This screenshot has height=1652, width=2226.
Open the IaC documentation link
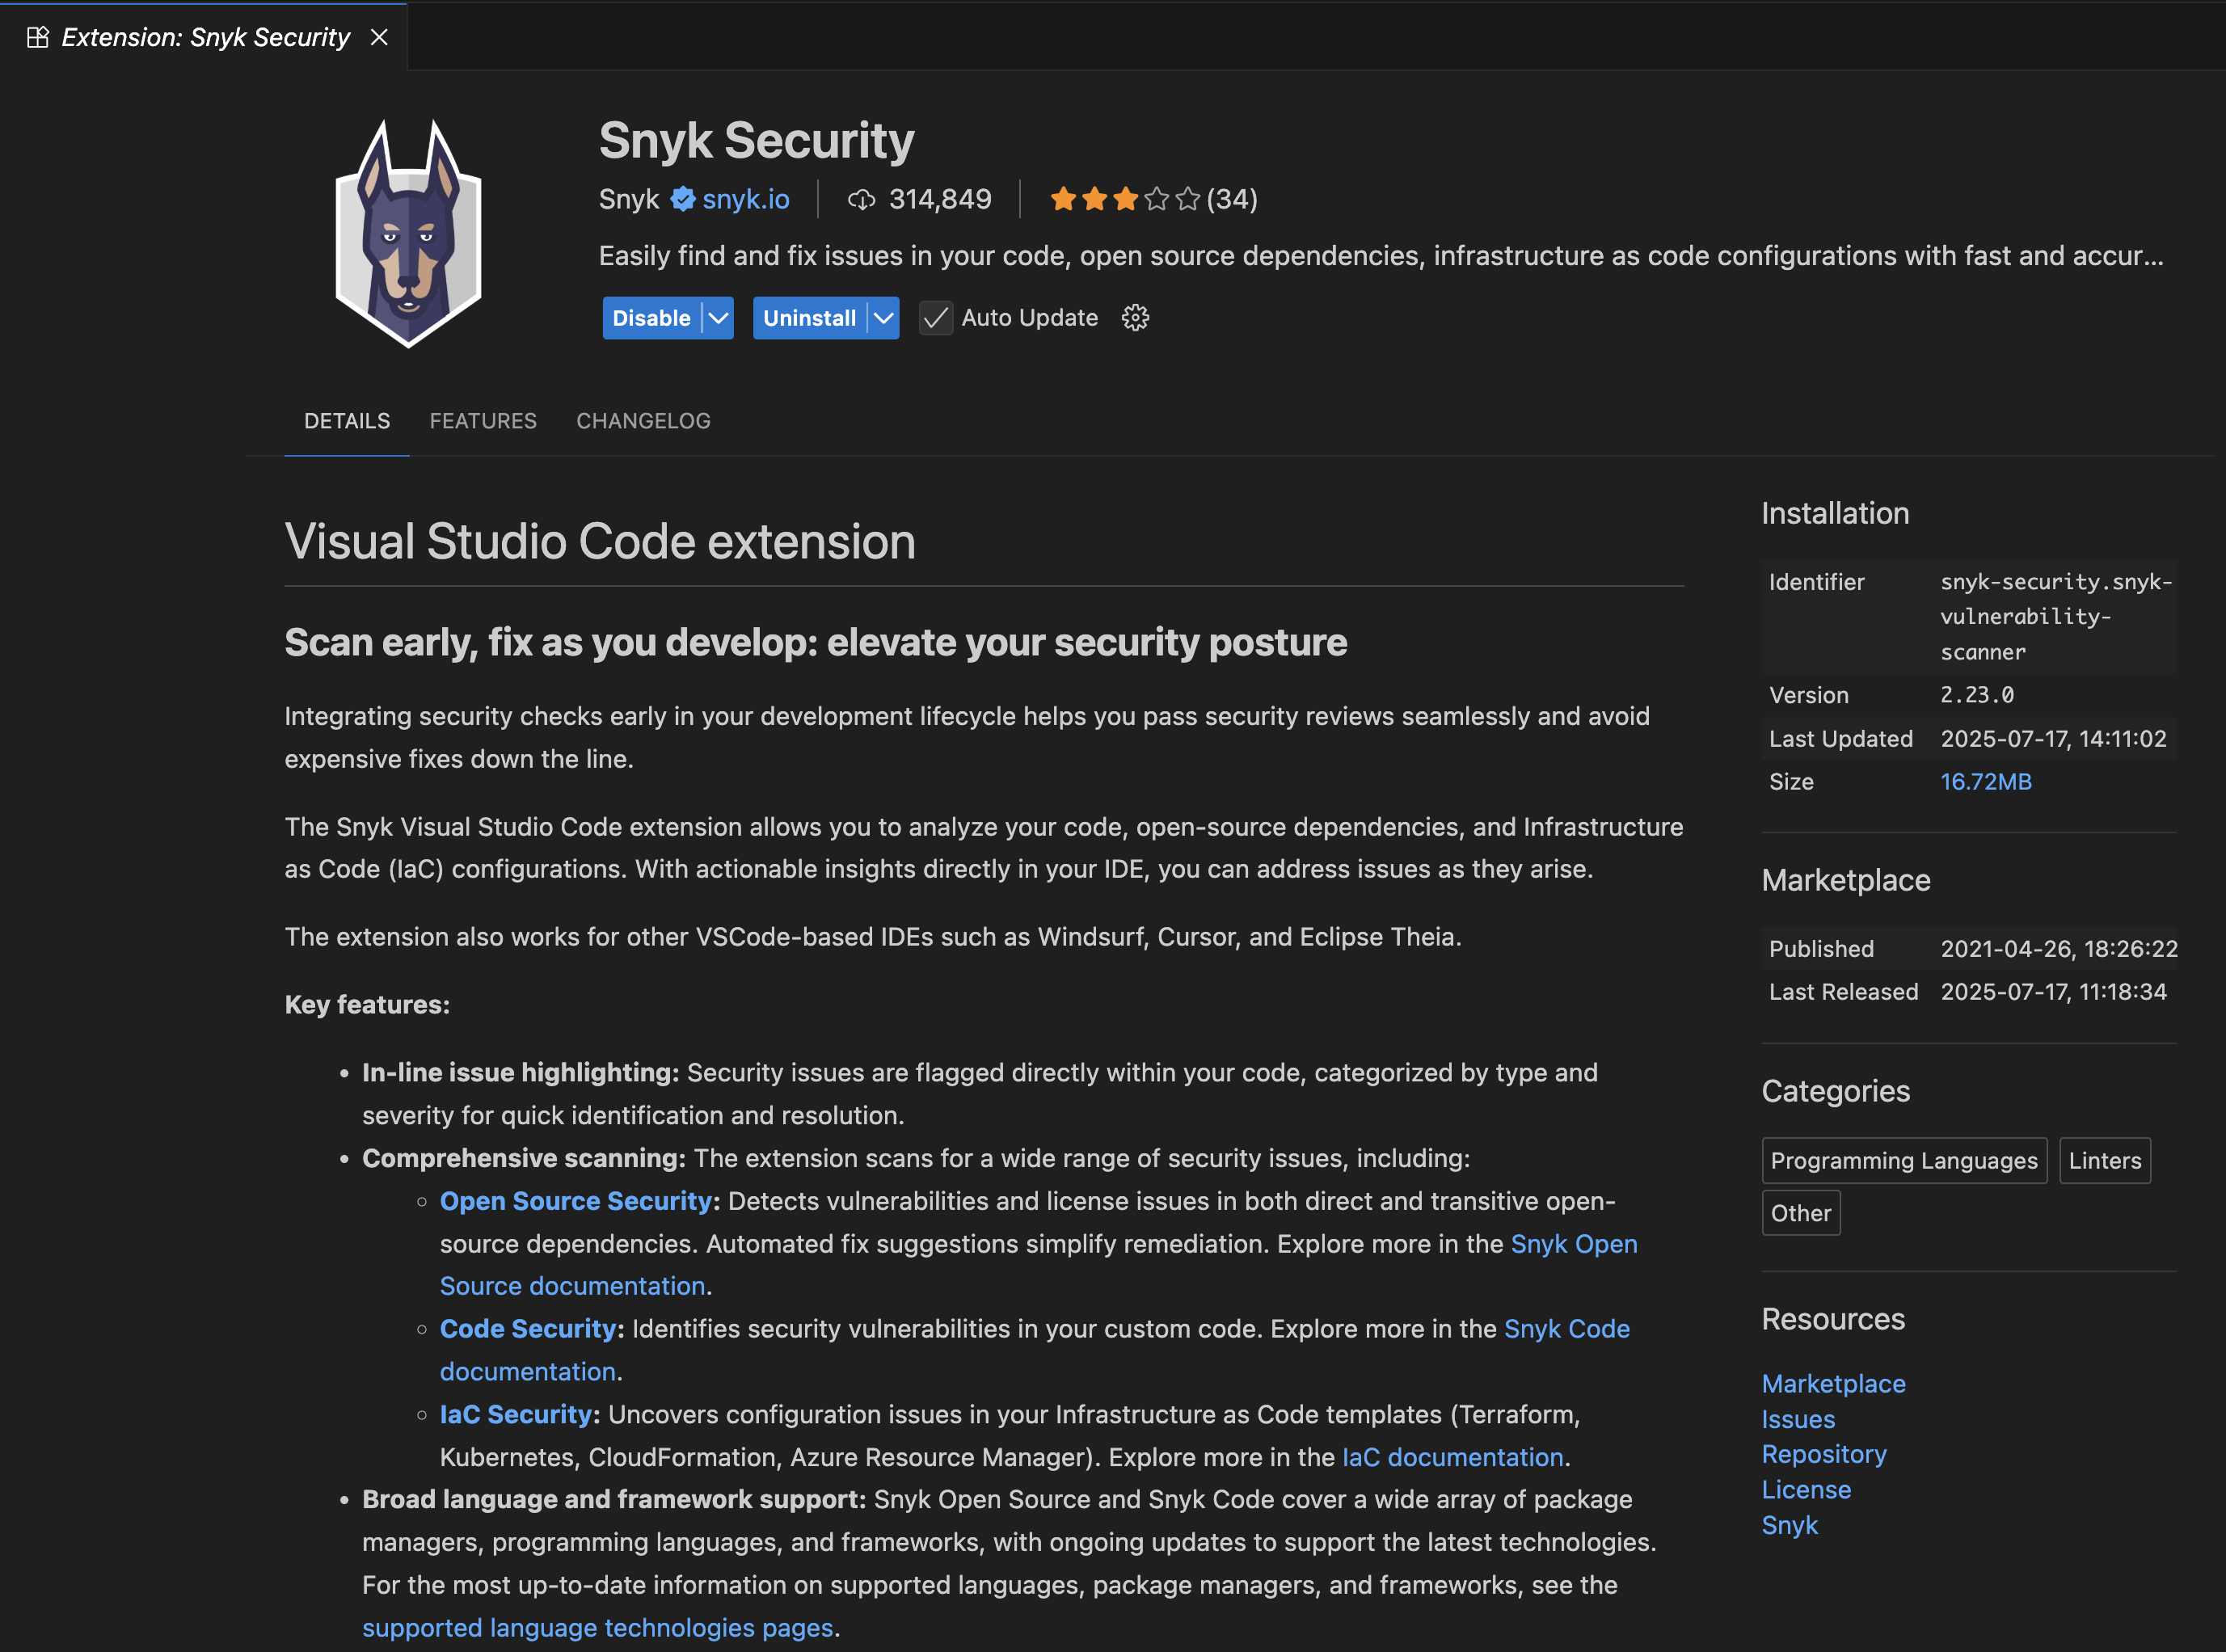(x=1452, y=1457)
